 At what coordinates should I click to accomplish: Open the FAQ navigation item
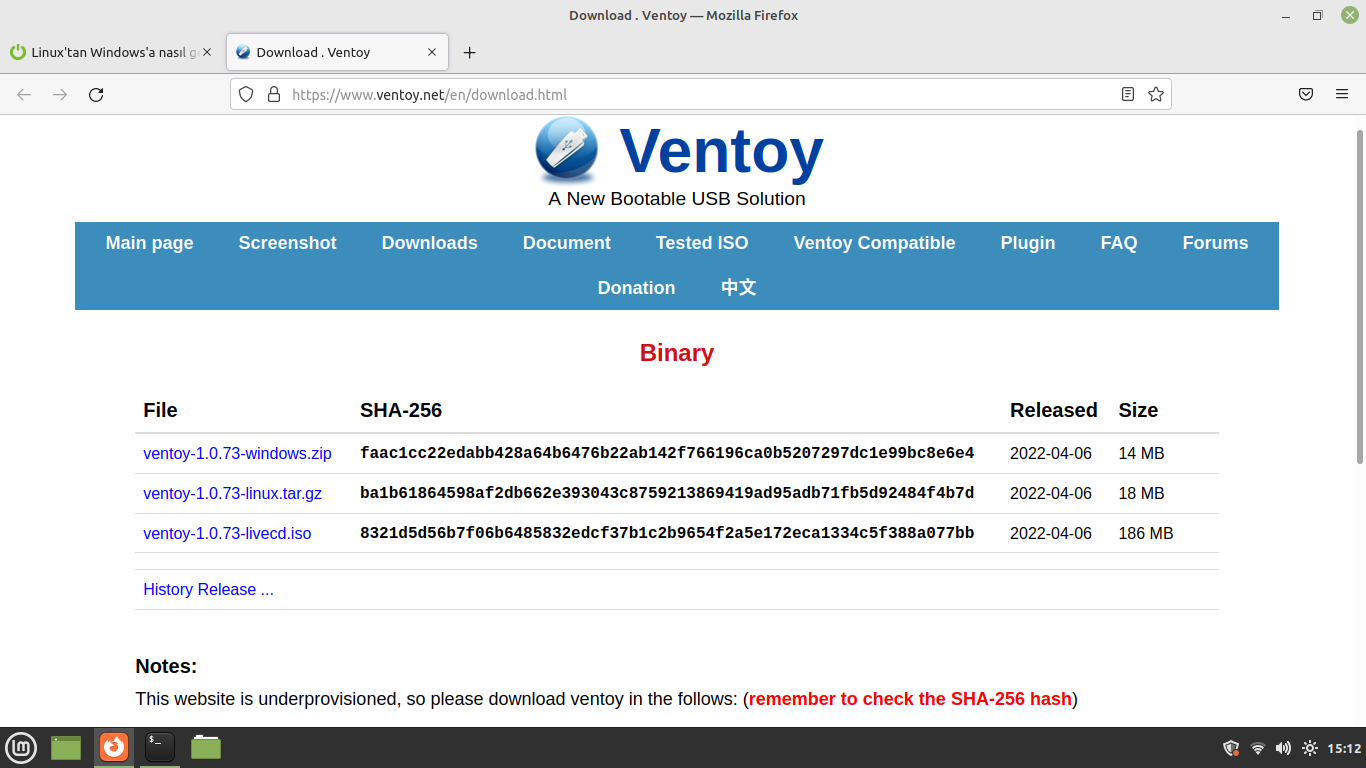coord(1119,243)
